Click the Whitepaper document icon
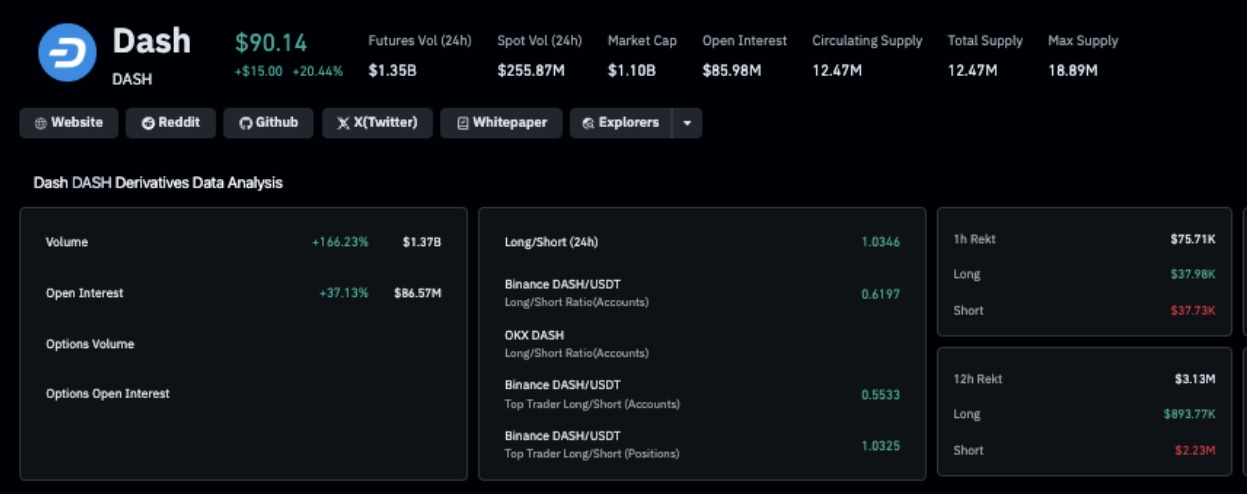The width and height of the screenshot is (1250, 494). 463,123
